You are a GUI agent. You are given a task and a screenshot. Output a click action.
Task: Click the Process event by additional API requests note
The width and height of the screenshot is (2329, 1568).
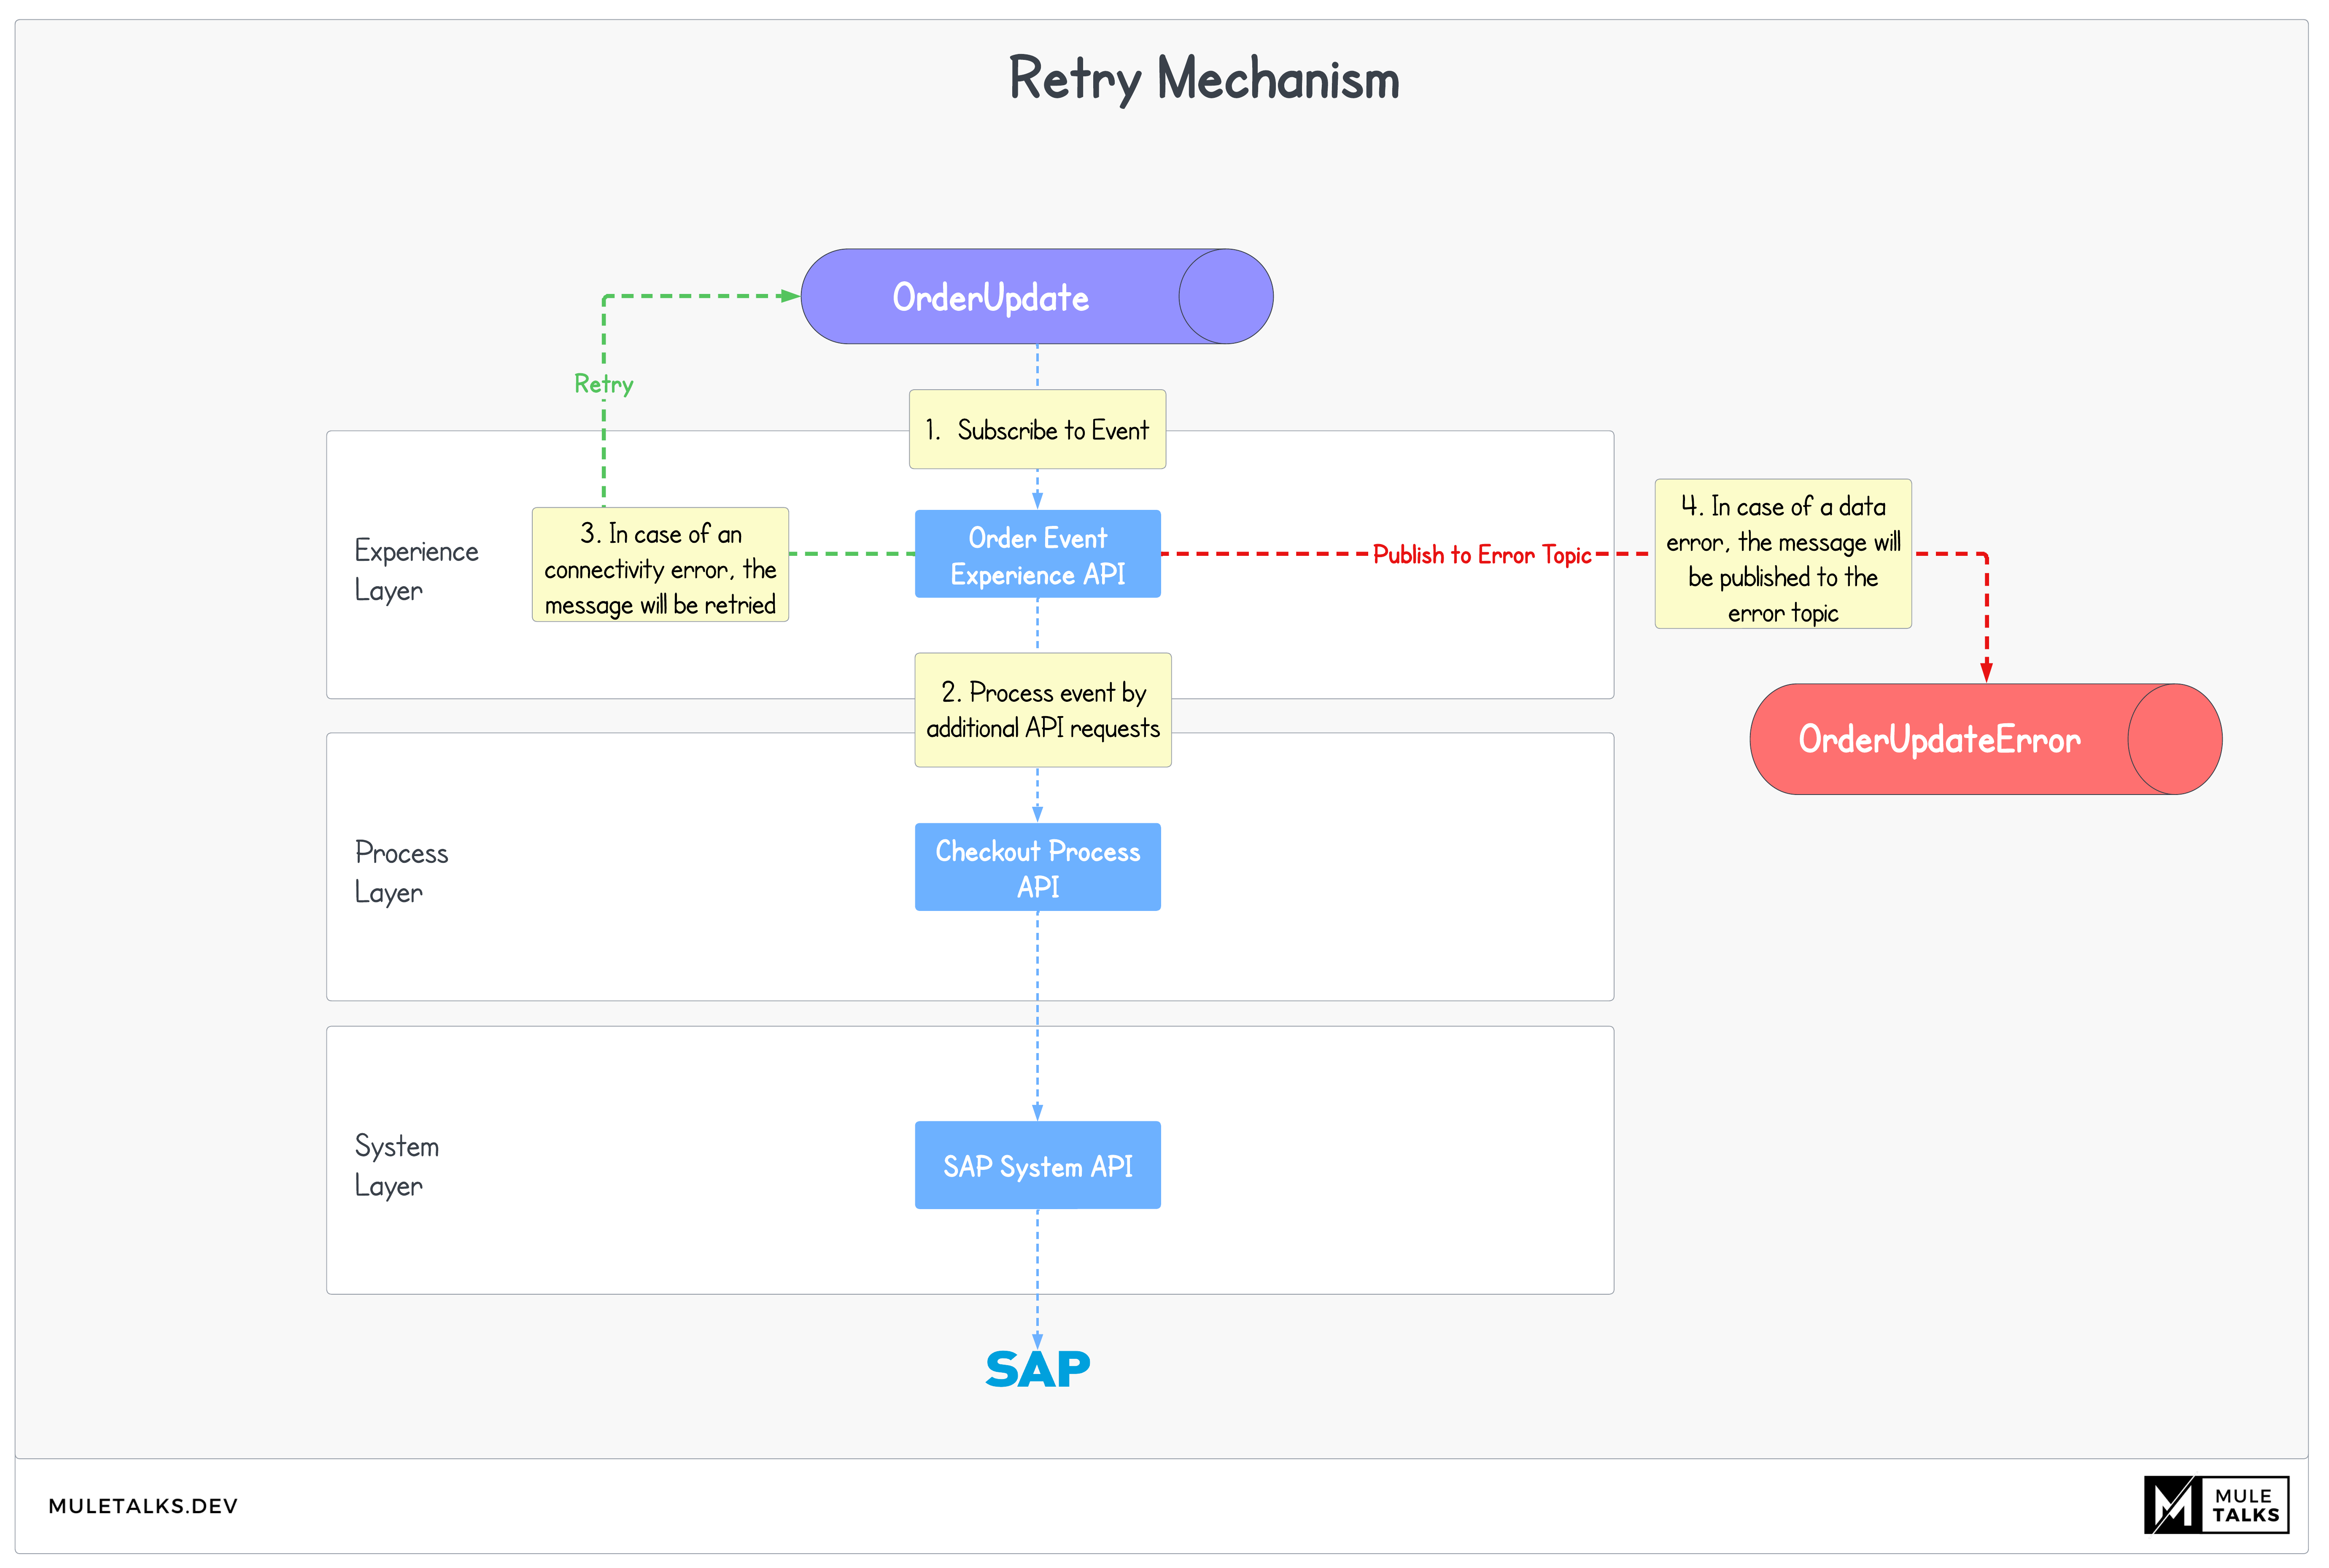[x=1042, y=710]
